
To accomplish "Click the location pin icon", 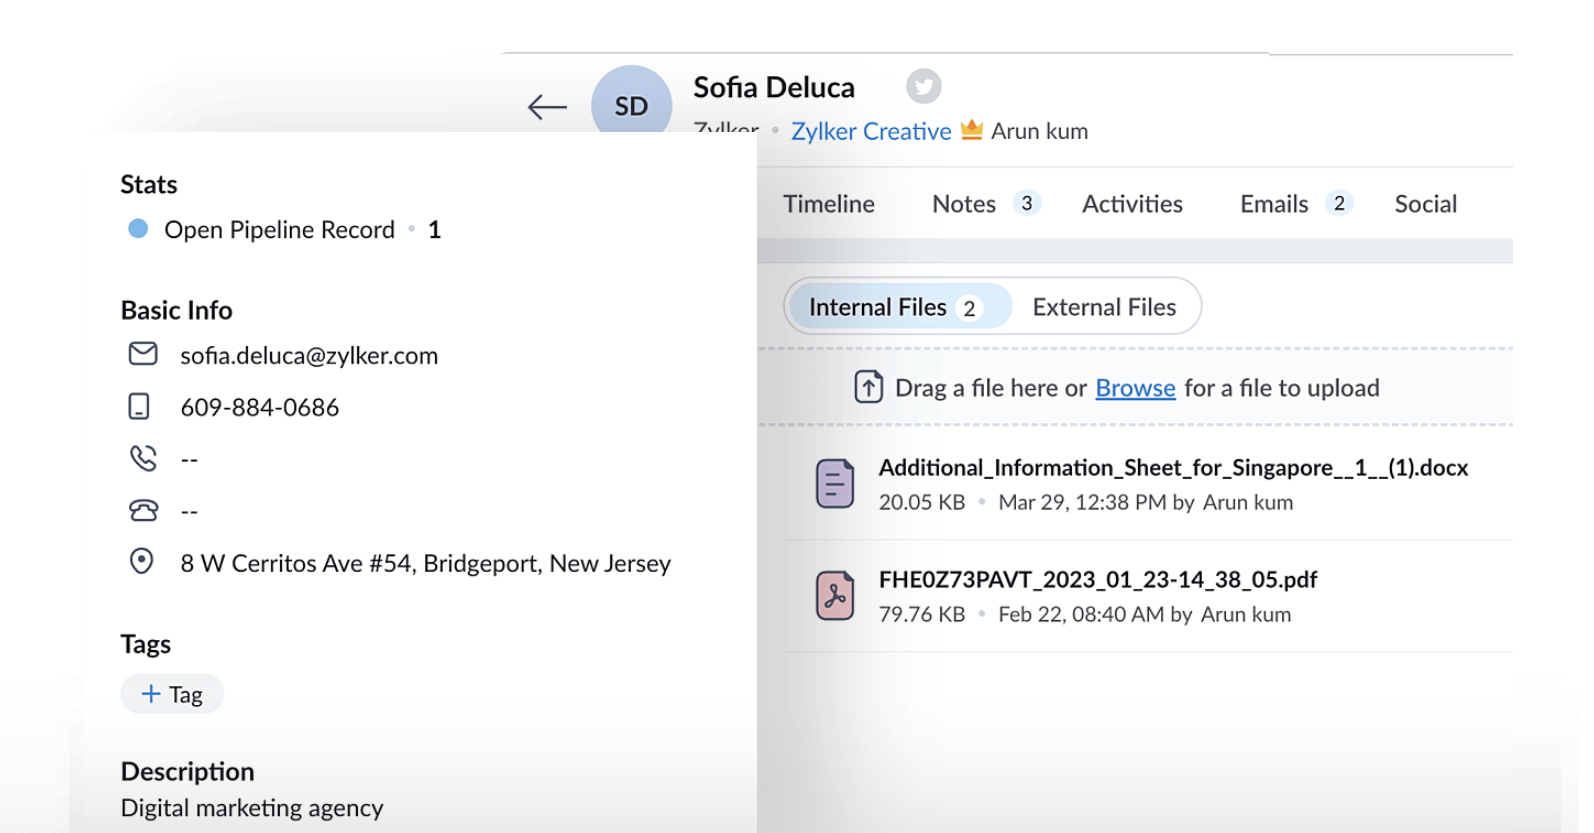I will coord(142,562).
